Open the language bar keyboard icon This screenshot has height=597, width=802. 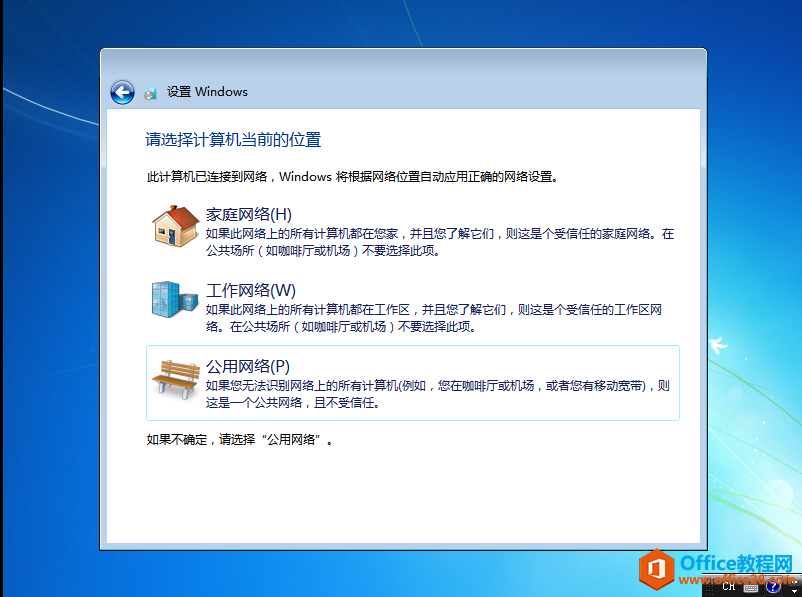tap(751, 588)
